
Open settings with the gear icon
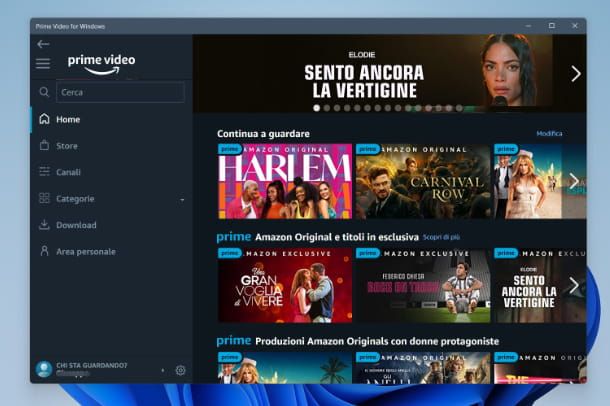(x=180, y=370)
